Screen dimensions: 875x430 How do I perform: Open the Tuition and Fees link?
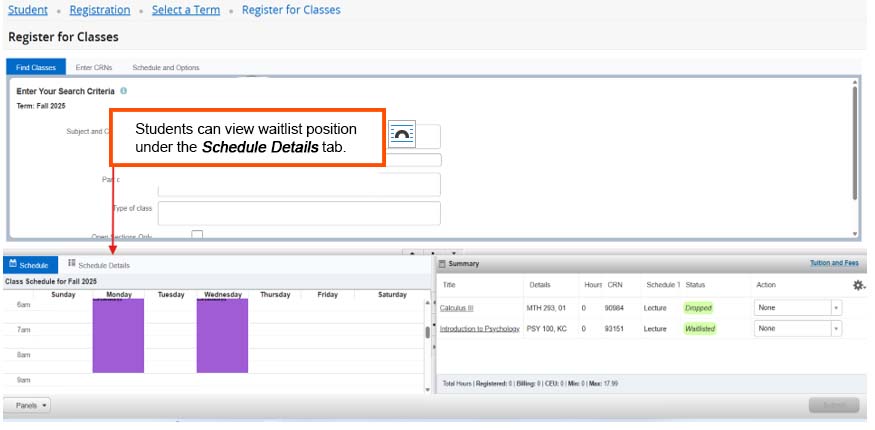point(834,264)
